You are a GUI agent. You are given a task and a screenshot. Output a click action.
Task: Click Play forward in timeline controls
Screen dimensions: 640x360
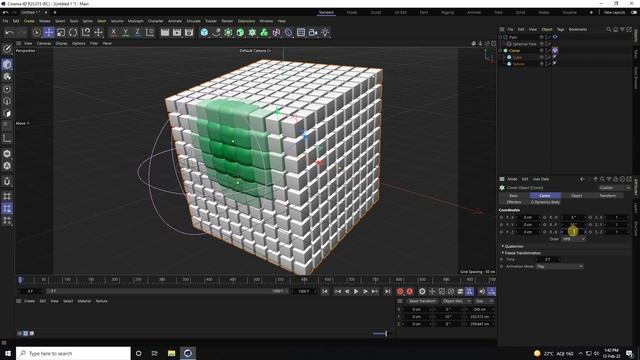click(x=356, y=291)
